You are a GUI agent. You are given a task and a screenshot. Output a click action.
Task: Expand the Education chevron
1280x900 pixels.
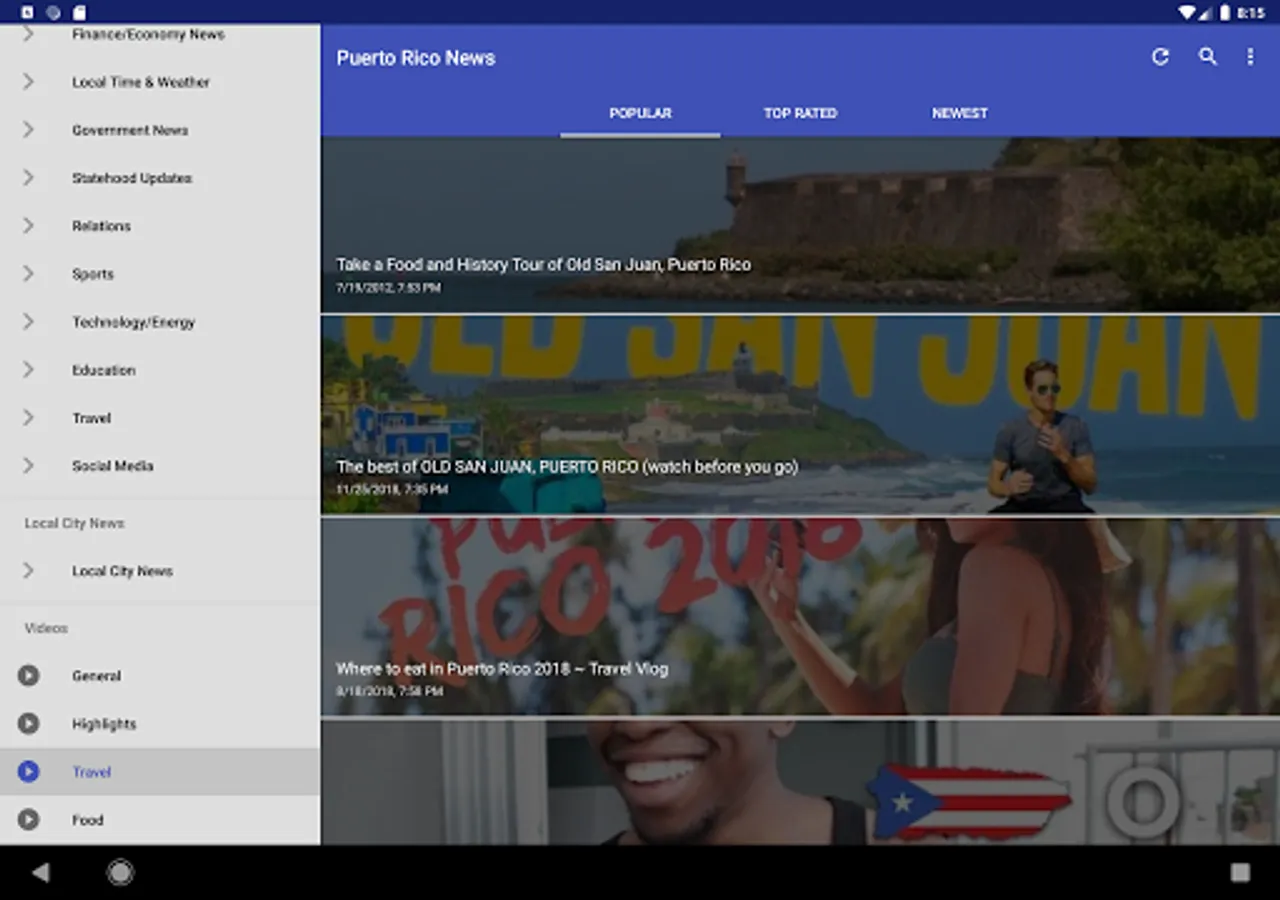click(28, 370)
